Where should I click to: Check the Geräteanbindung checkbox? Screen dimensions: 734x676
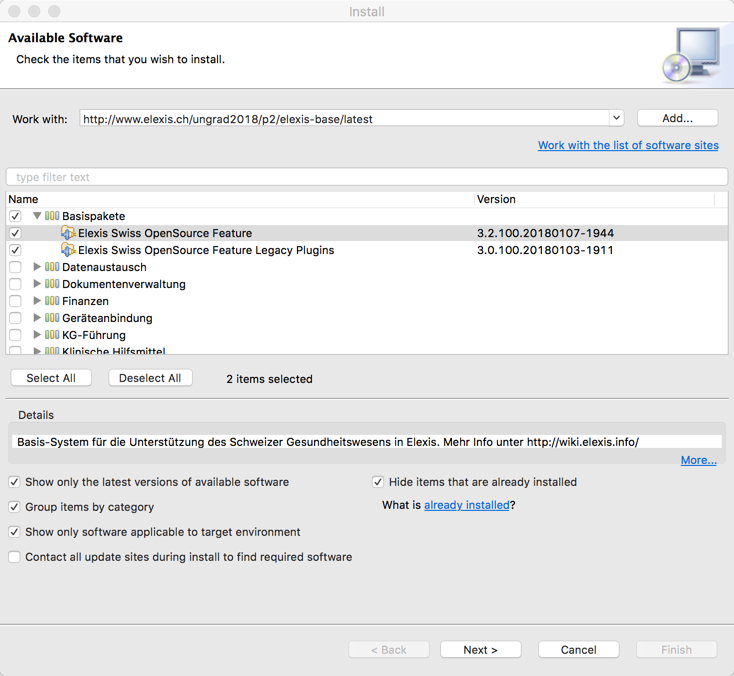15,318
